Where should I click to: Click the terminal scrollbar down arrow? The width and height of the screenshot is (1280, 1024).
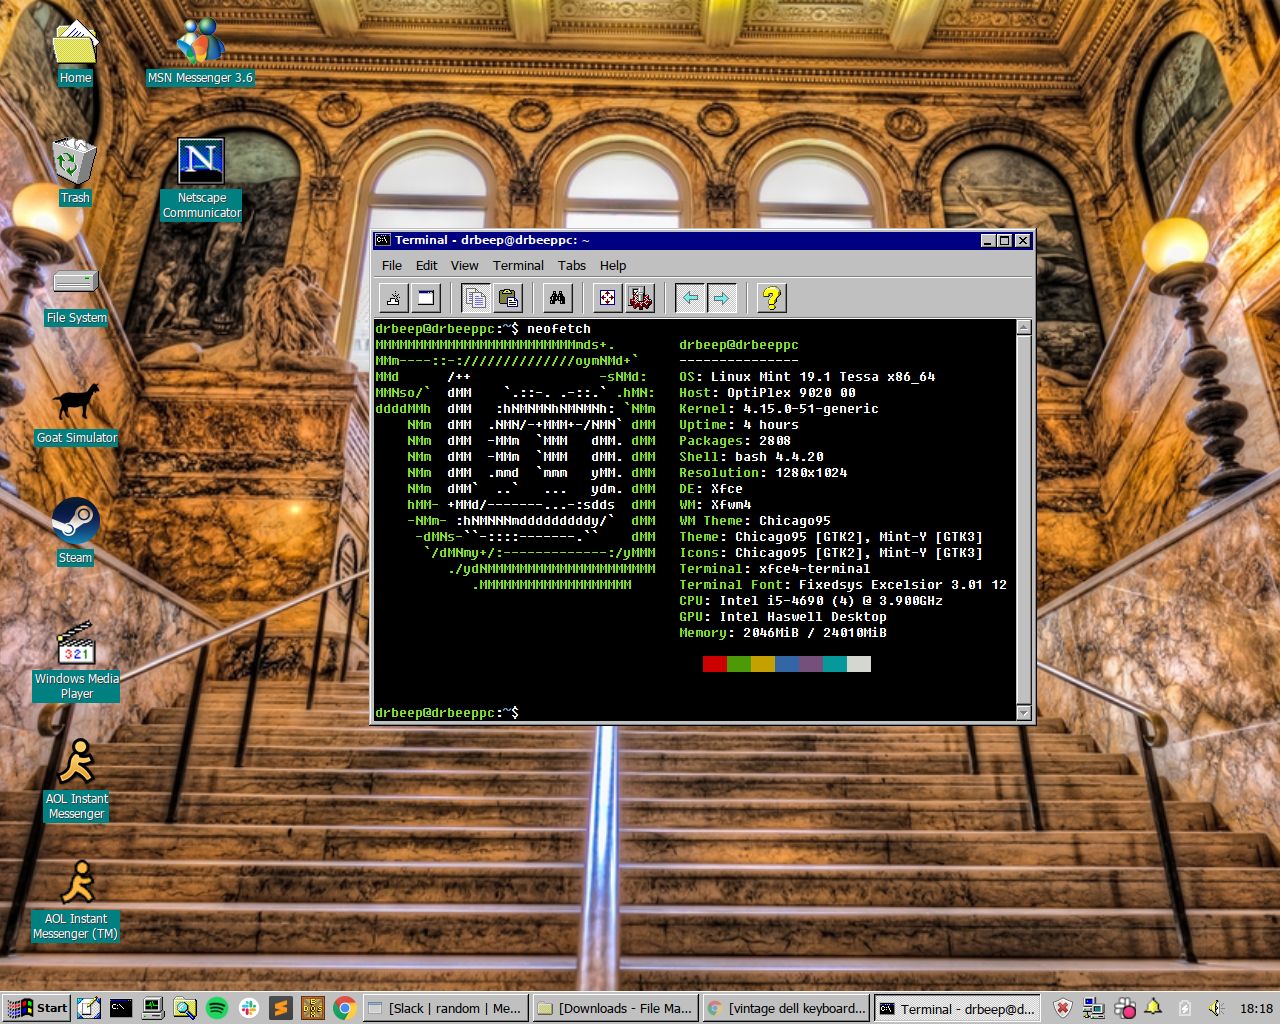1023,712
